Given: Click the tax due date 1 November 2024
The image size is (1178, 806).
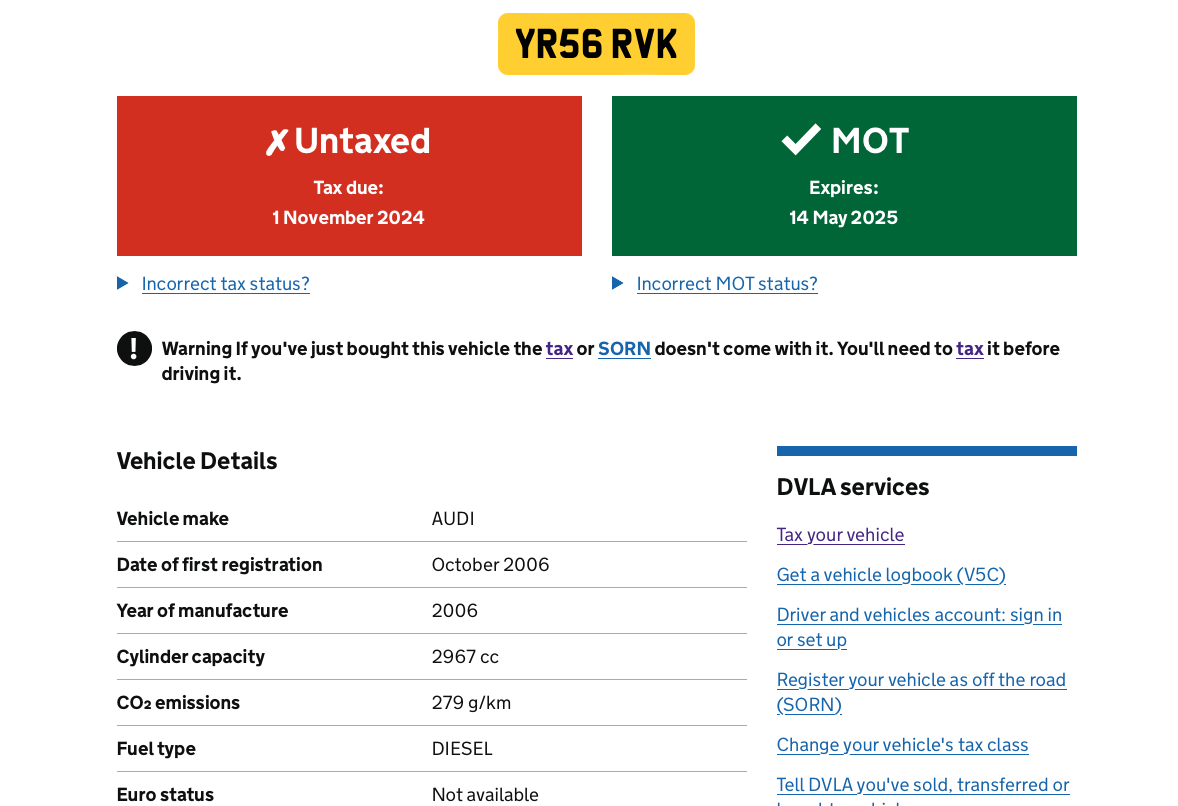Looking at the screenshot, I should (348, 218).
